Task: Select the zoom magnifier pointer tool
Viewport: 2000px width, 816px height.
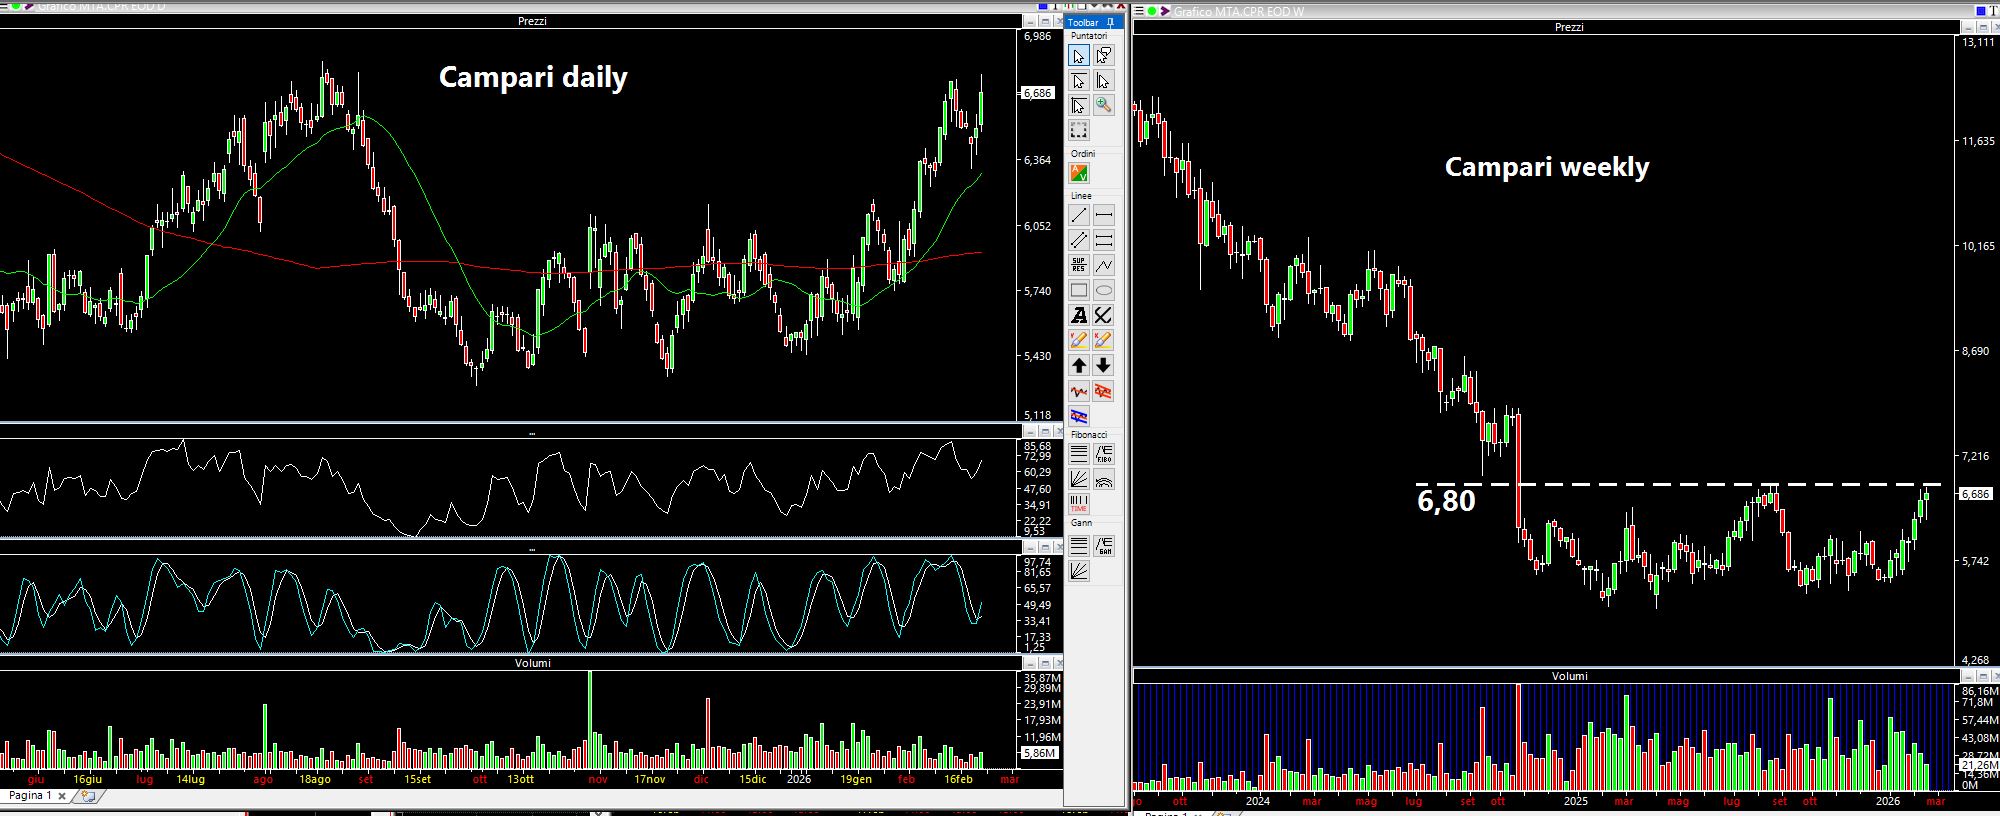Action: point(1103,105)
